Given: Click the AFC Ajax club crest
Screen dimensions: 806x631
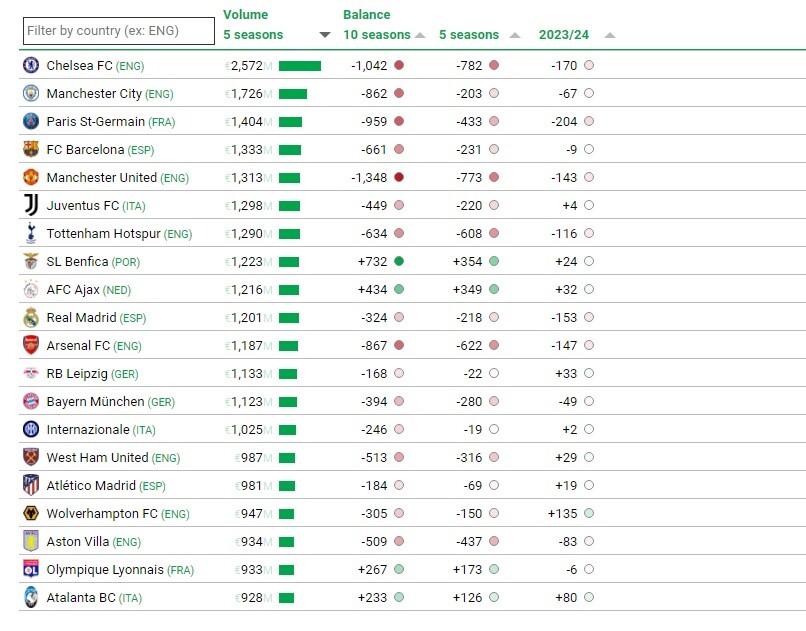Looking at the screenshot, I should [31, 289].
